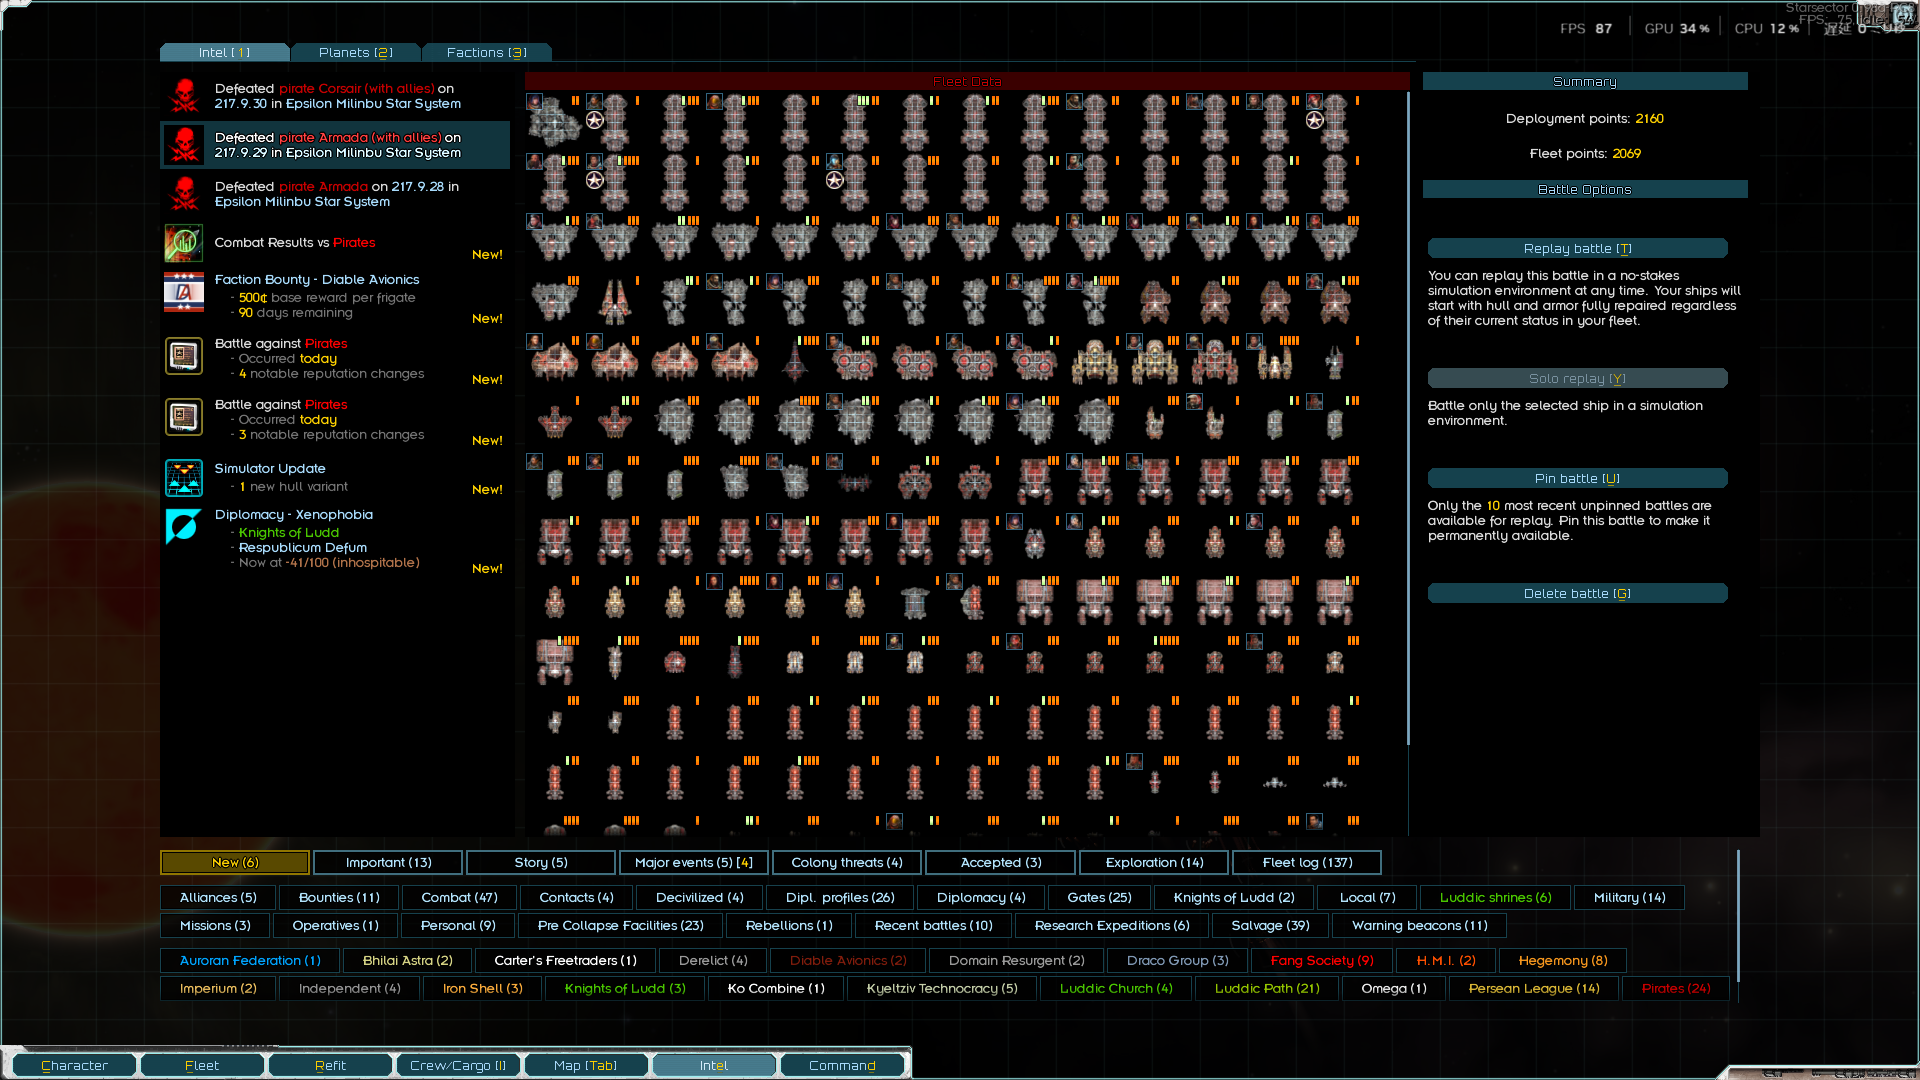1920x1080 pixels.
Task: Filter by Military (14) tag
Action: click(x=1629, y=897)
